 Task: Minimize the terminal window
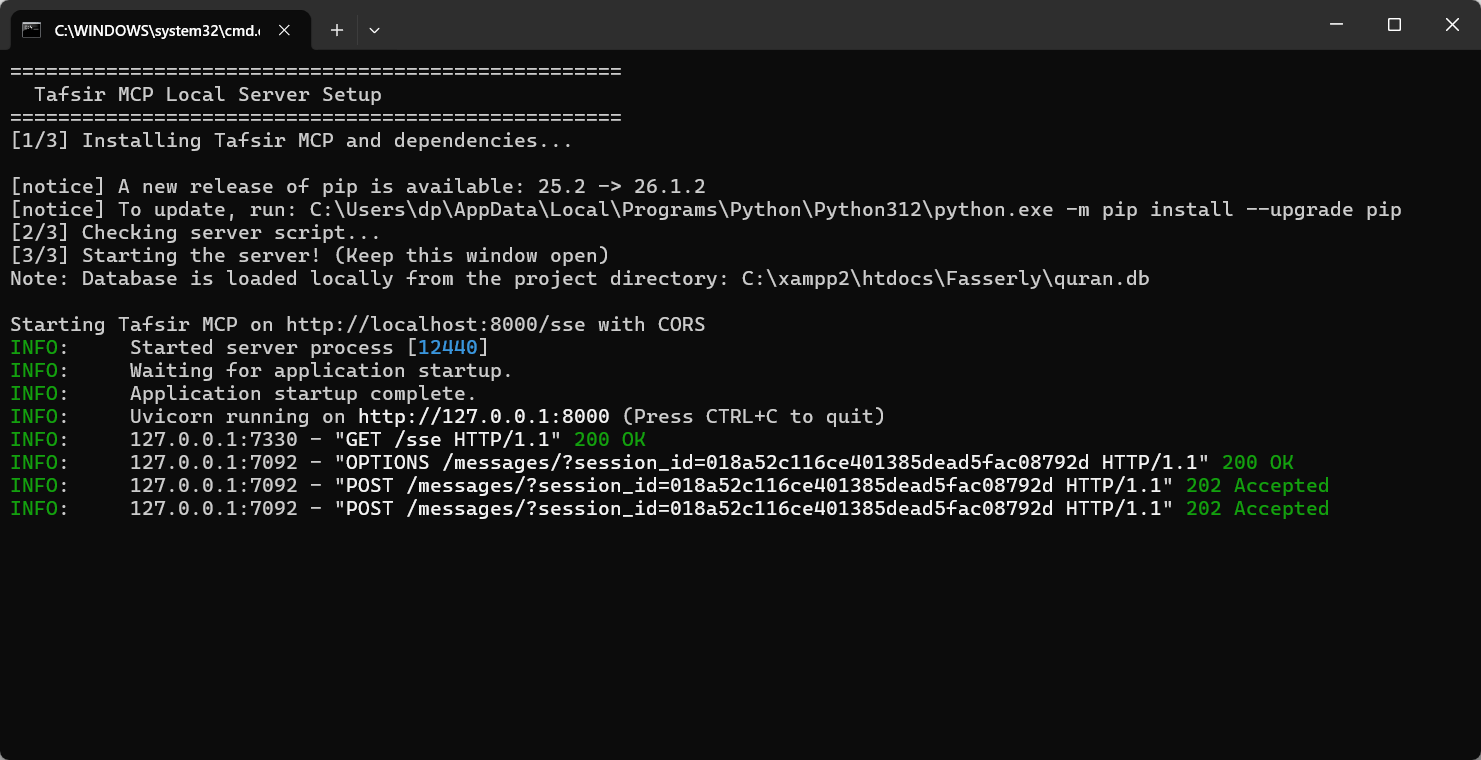coord(1335,25)
